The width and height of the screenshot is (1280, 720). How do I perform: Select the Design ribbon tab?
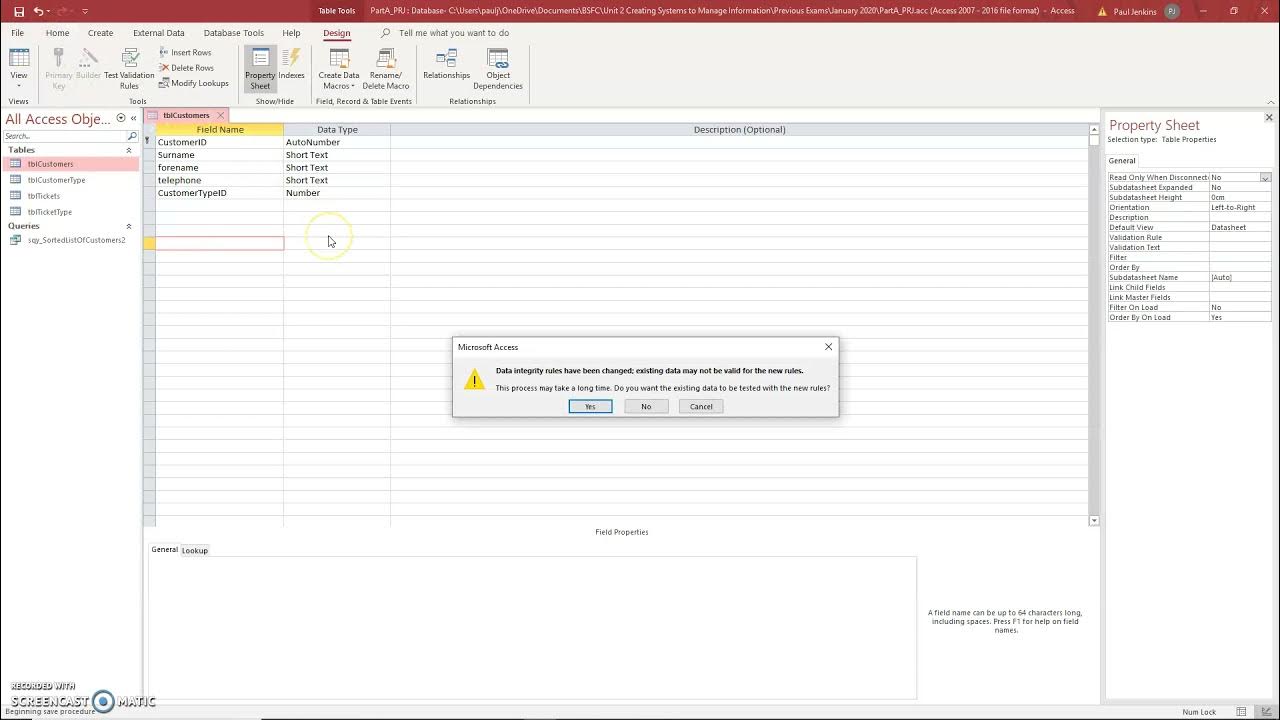(337, 33)
